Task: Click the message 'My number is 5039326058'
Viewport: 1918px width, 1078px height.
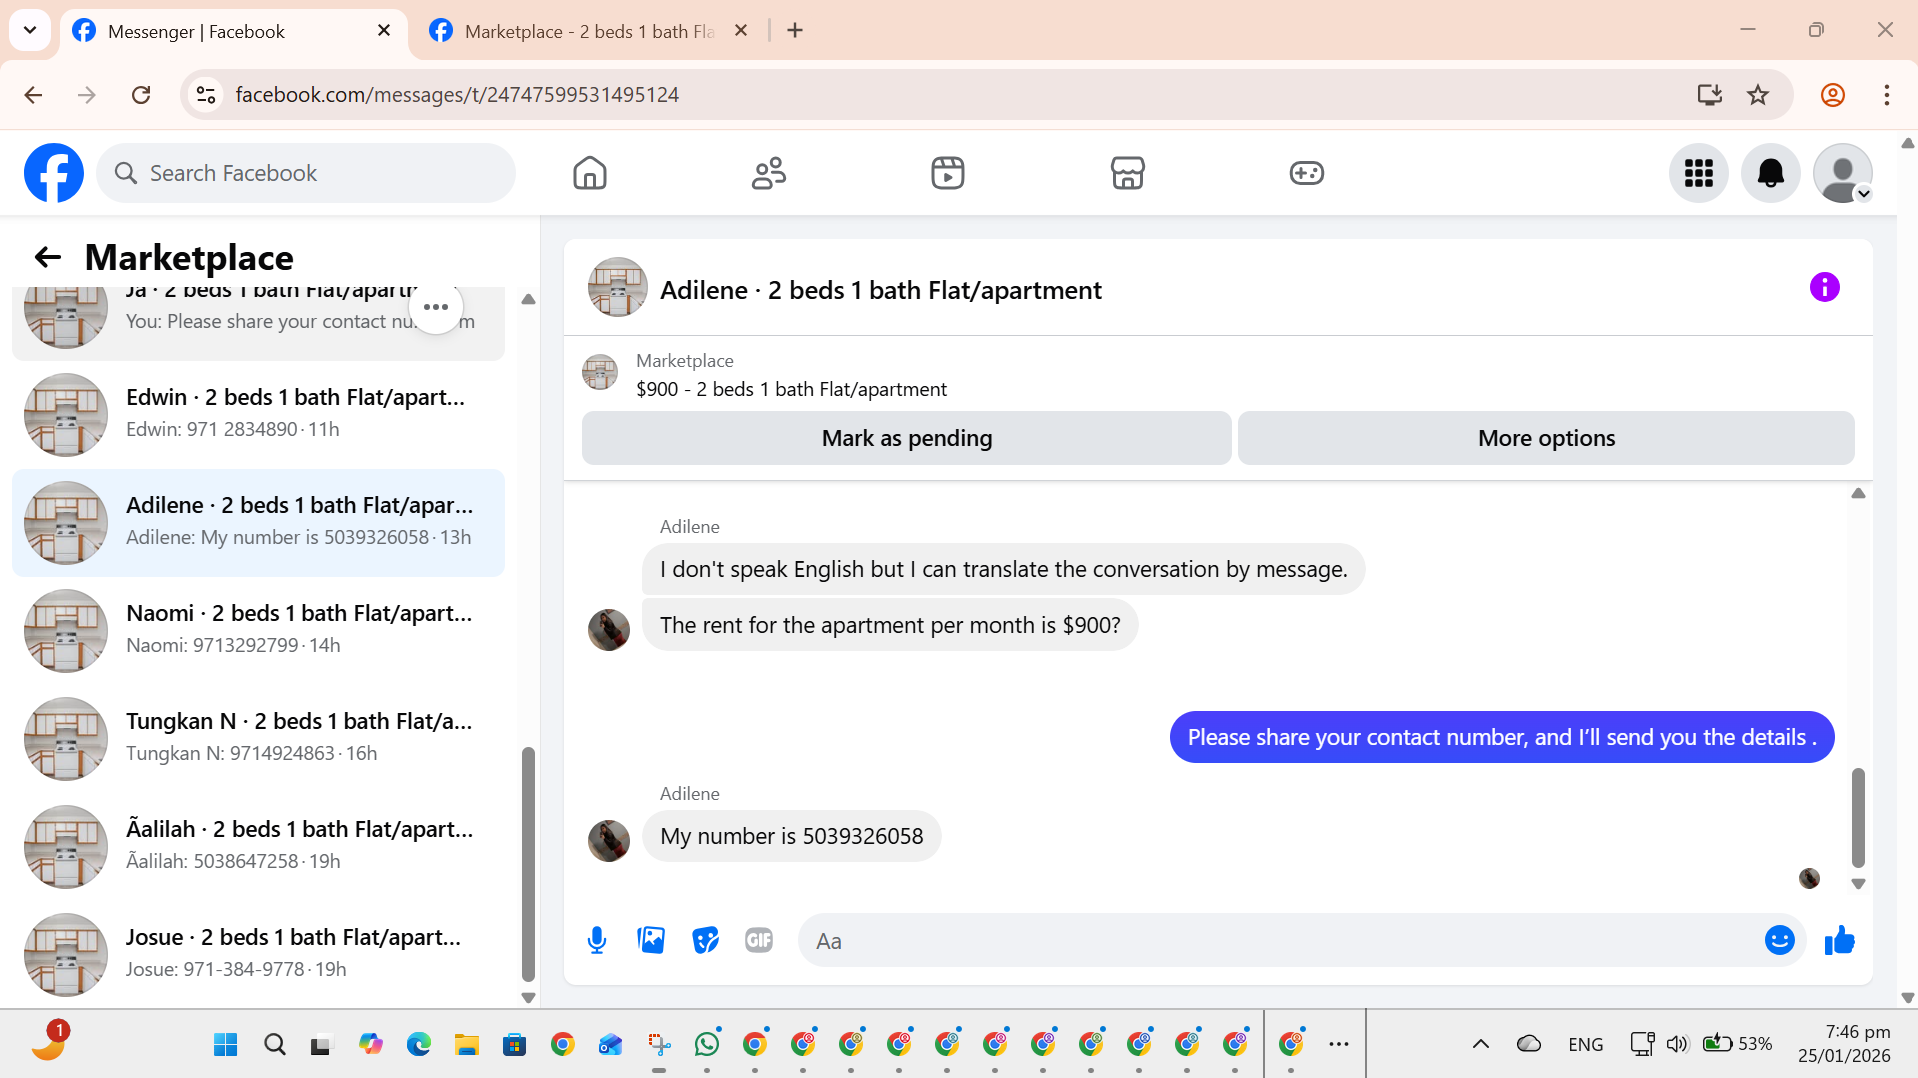Action: pyautogui.click(x=791, y=836)
